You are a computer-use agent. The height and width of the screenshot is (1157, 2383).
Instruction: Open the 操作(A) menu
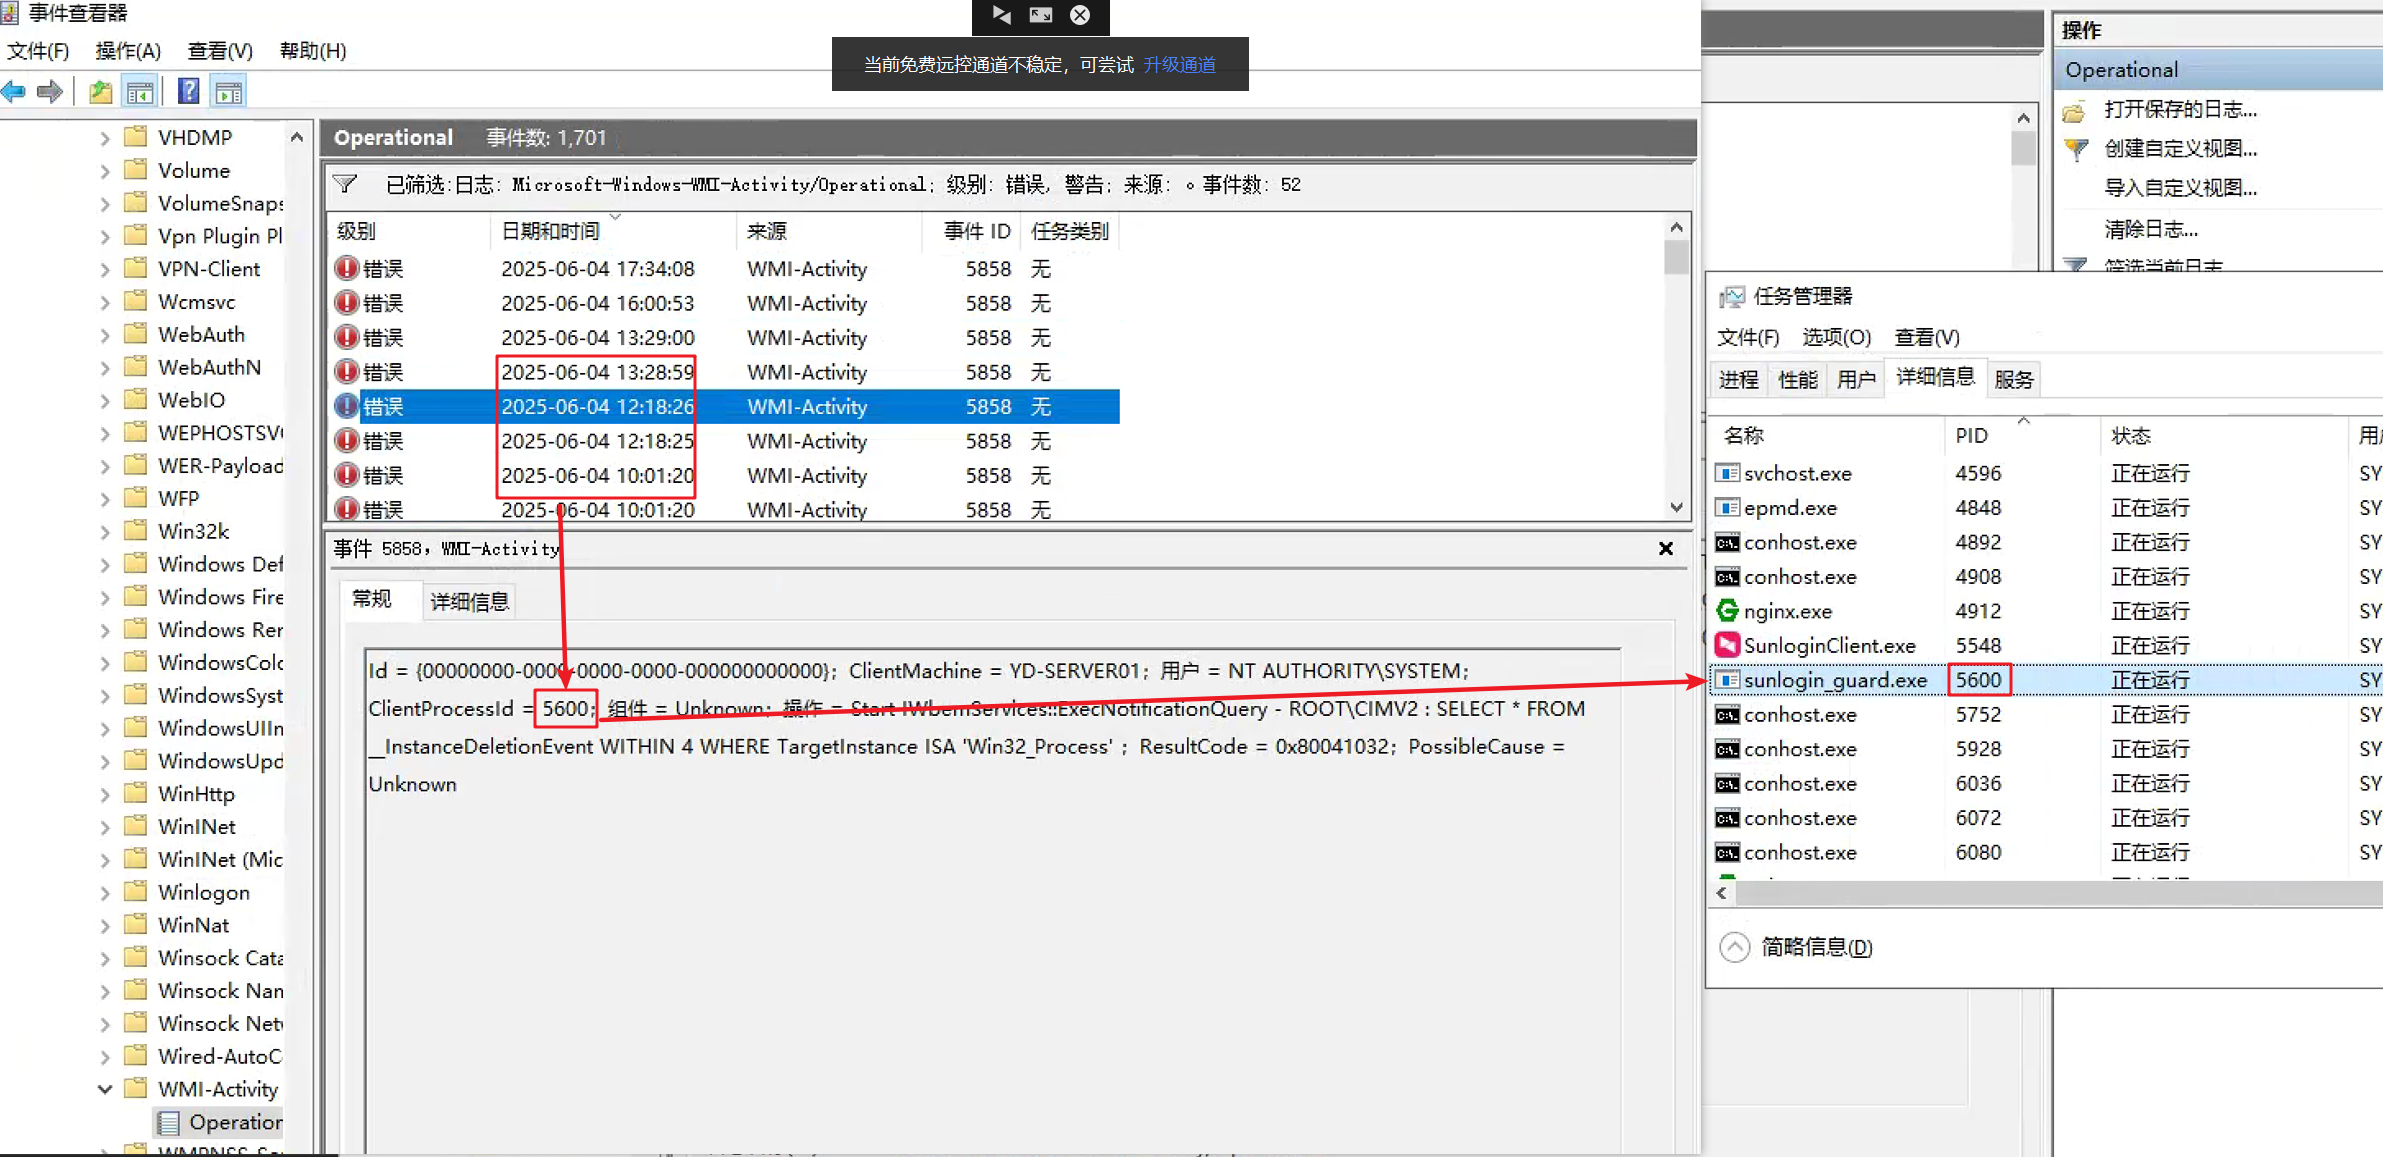128,50
